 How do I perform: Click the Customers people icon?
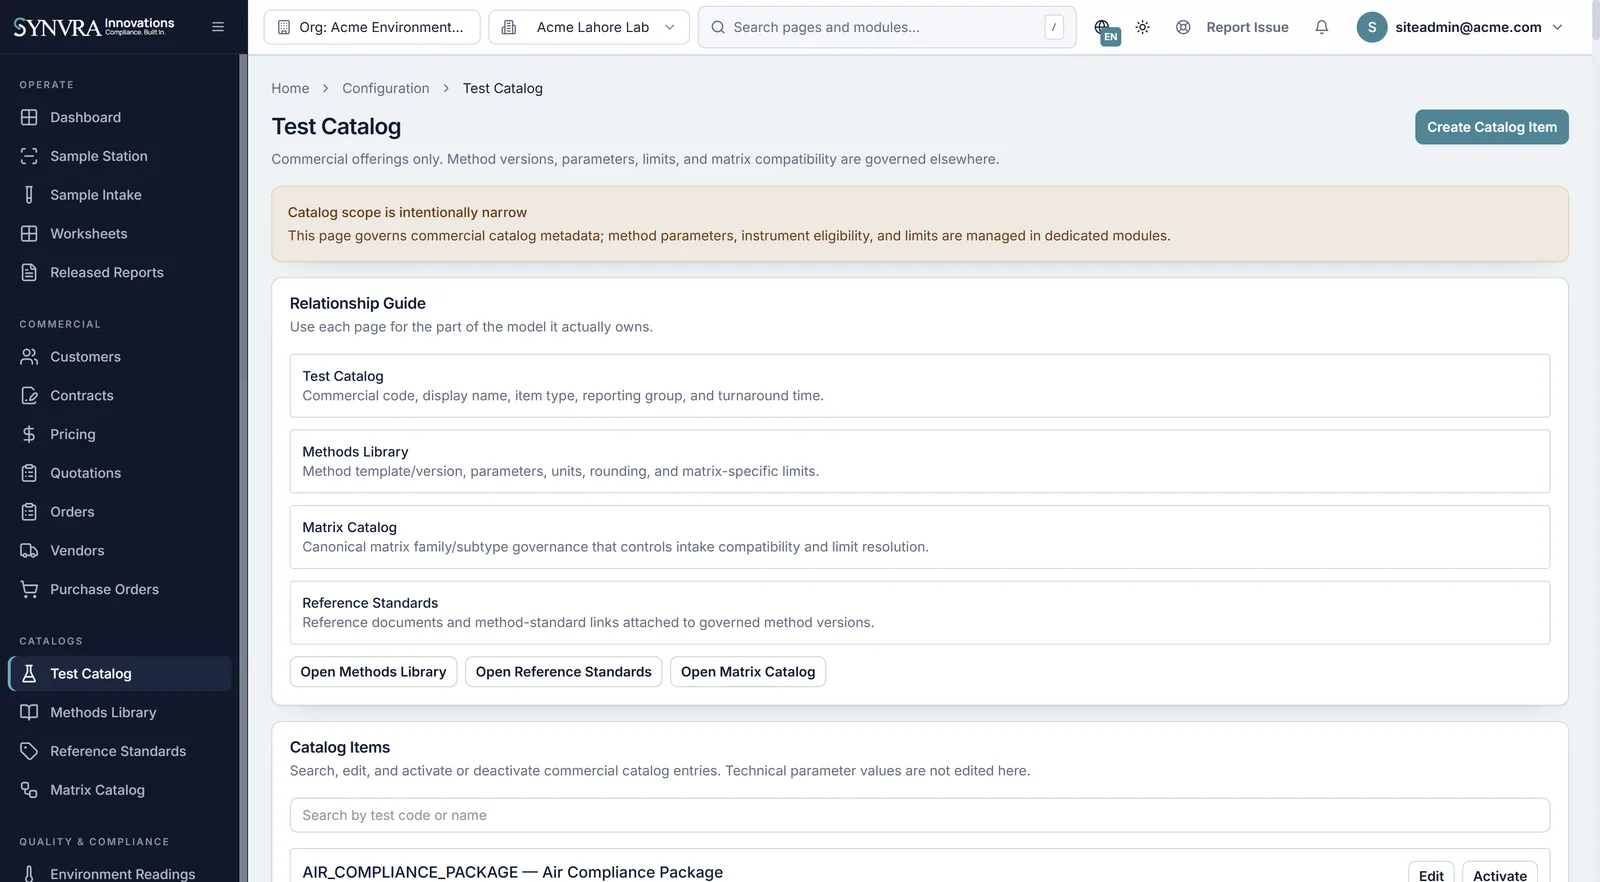pos(29,357)
